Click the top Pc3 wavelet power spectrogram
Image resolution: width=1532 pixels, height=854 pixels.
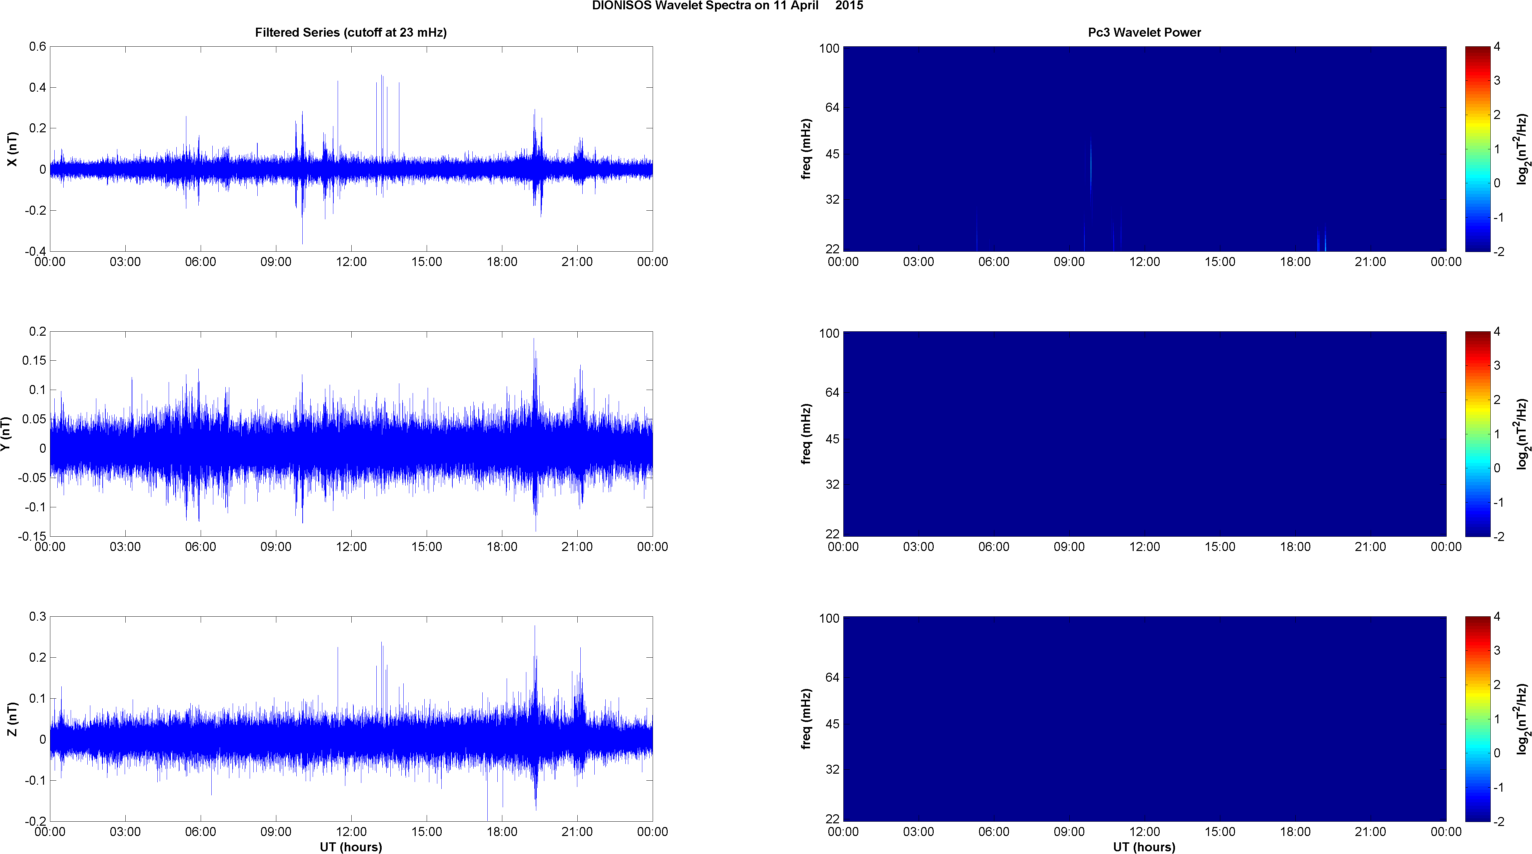coord(1144,149)
